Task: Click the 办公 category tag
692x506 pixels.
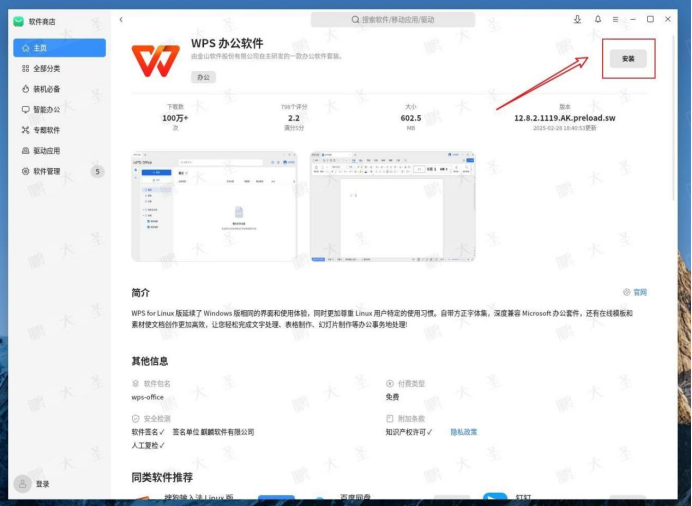Action: click(203, 77)
